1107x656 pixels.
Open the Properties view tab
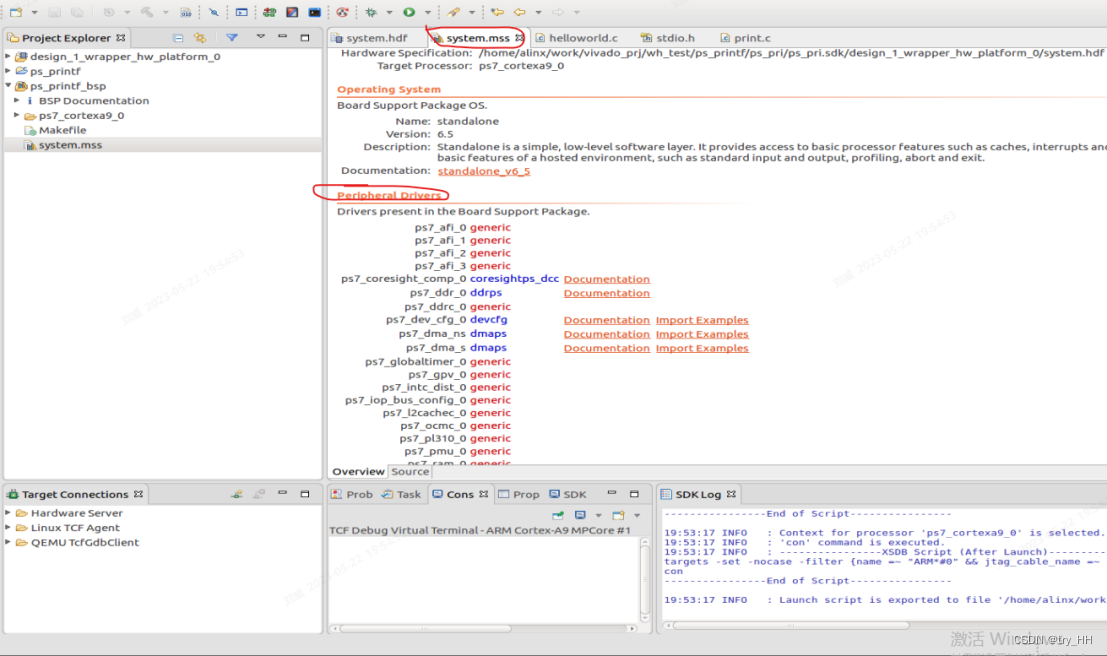[x=519, y=494]
